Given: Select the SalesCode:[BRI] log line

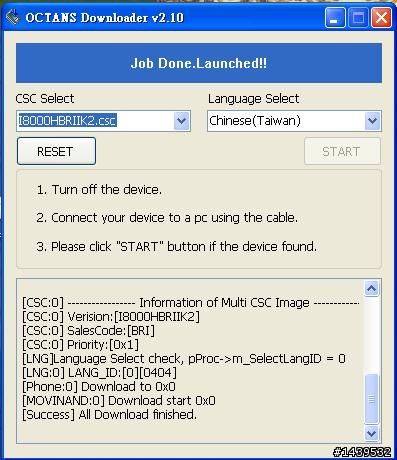Looking at the screenshot, I should tap(88, 331).
